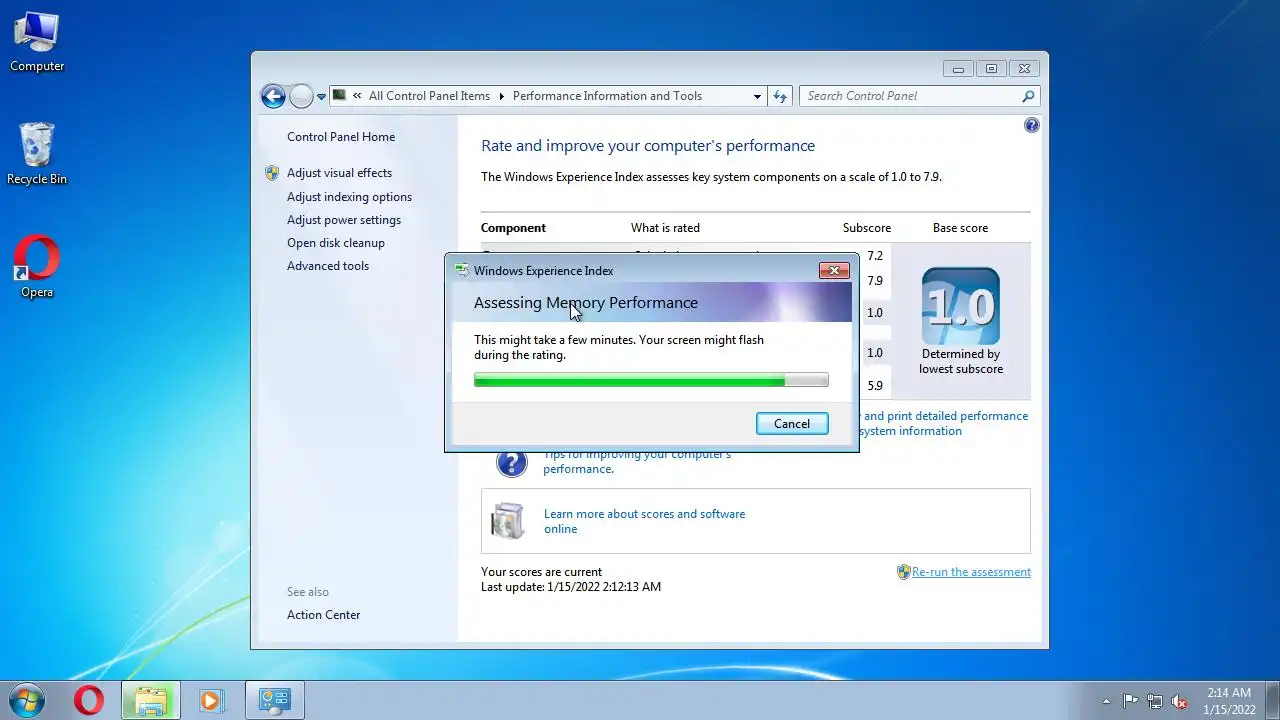Screen dimensions: 1280x720
Task: Open the Action Center flag tray icon
Action: tap(1130, 701)
